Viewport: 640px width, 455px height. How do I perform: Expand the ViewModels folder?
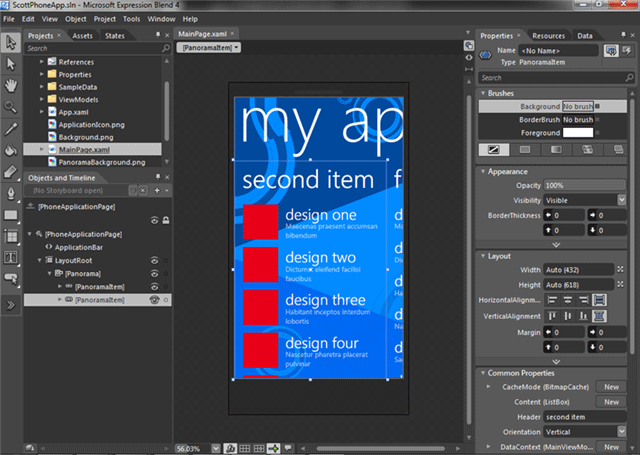pos(42,99)
